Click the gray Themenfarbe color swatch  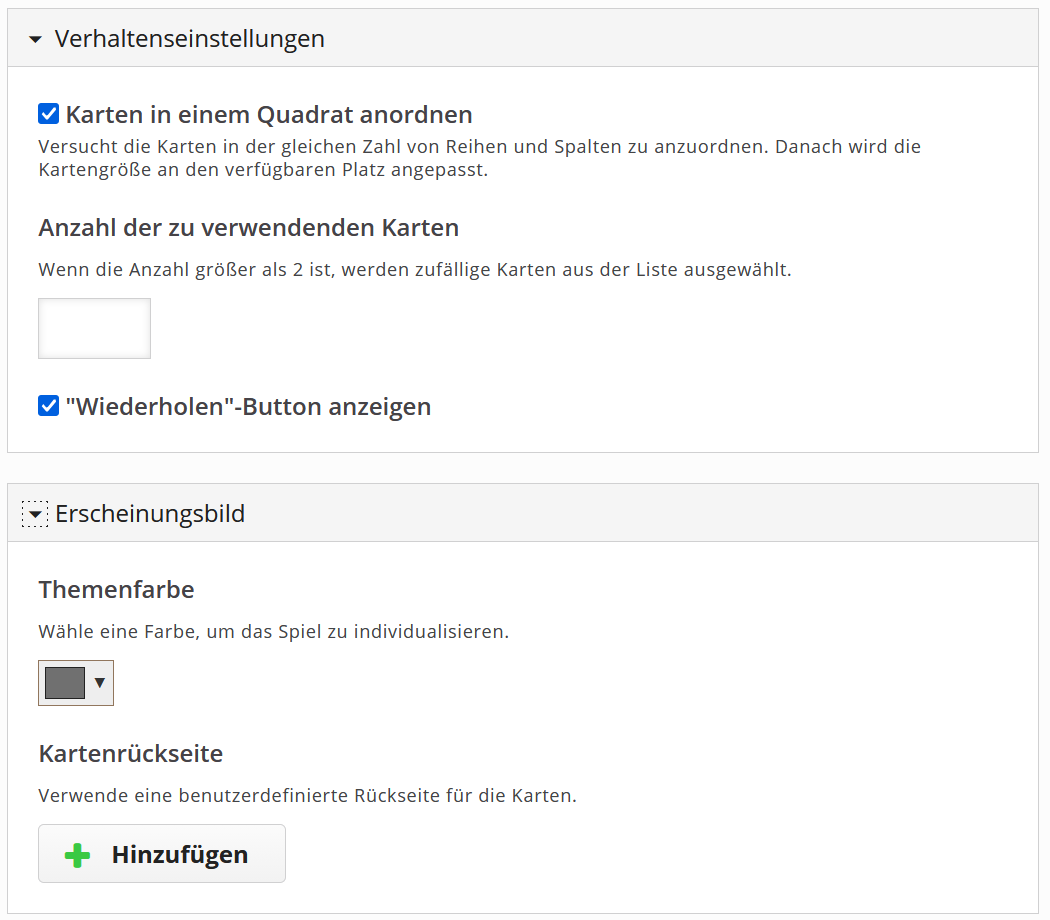(65, 683)
